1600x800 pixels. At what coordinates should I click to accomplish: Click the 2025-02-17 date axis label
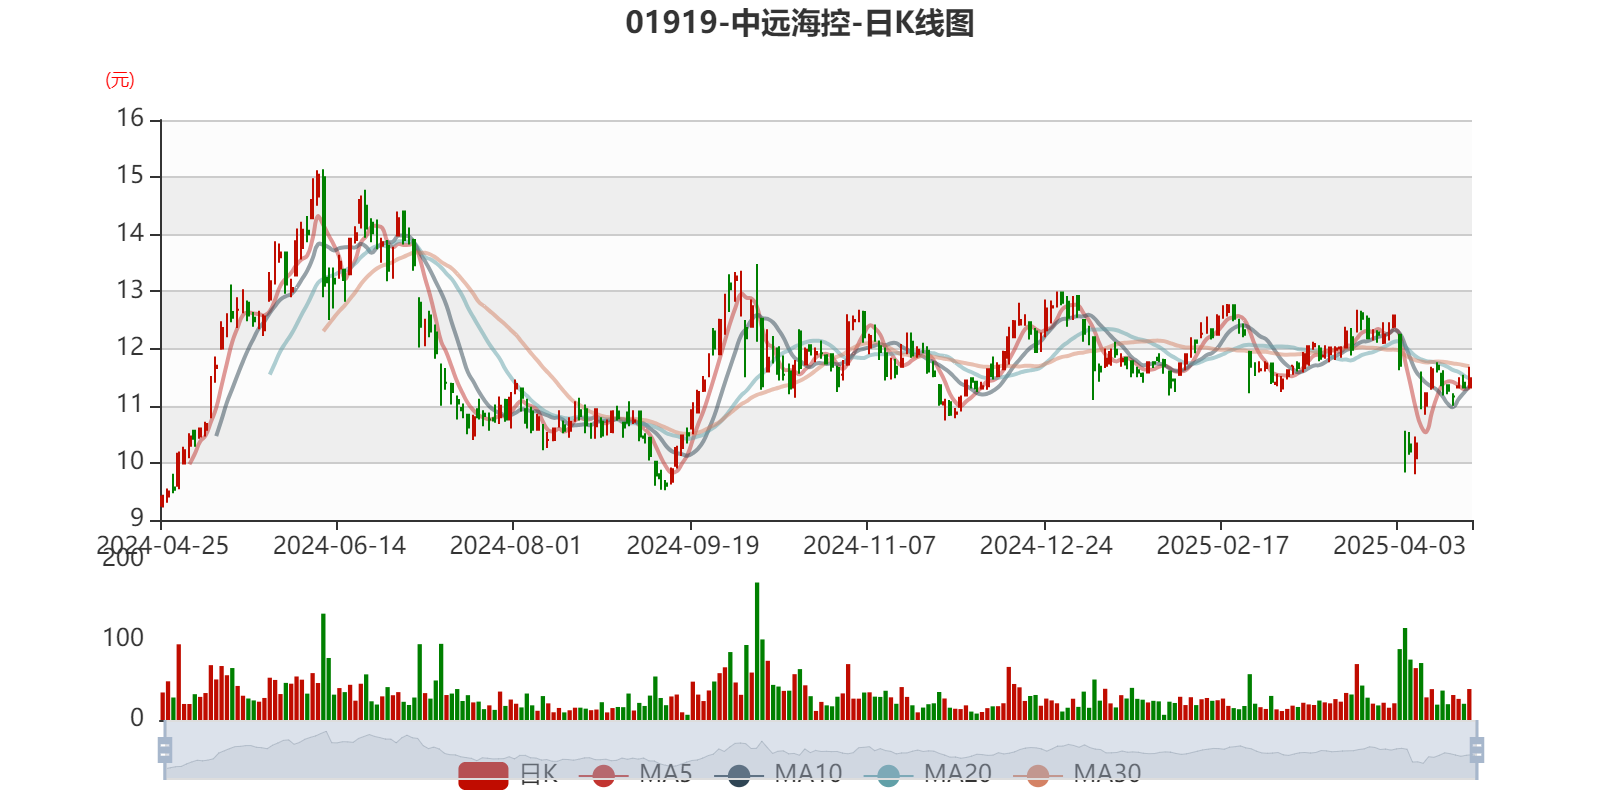pos(1222,546)
